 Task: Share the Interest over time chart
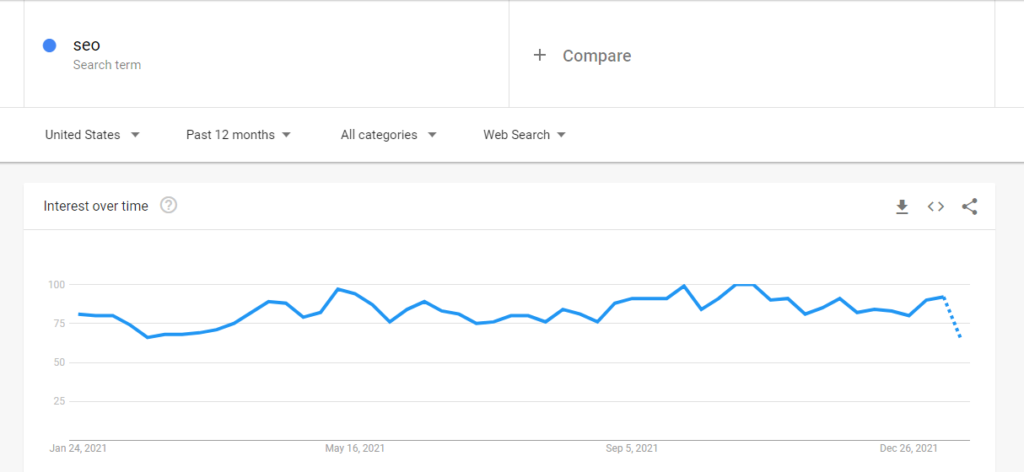(x=970, y=207)
